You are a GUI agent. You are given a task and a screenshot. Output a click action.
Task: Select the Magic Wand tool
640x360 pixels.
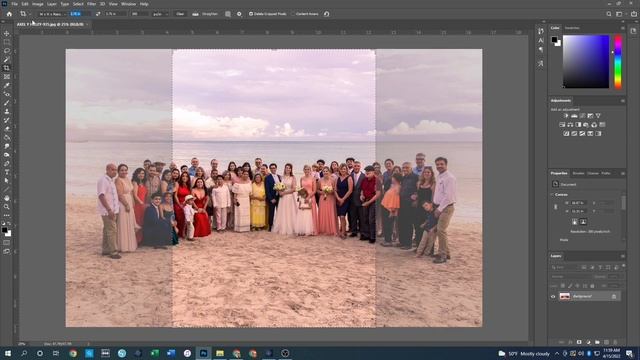tap(7, 59)
